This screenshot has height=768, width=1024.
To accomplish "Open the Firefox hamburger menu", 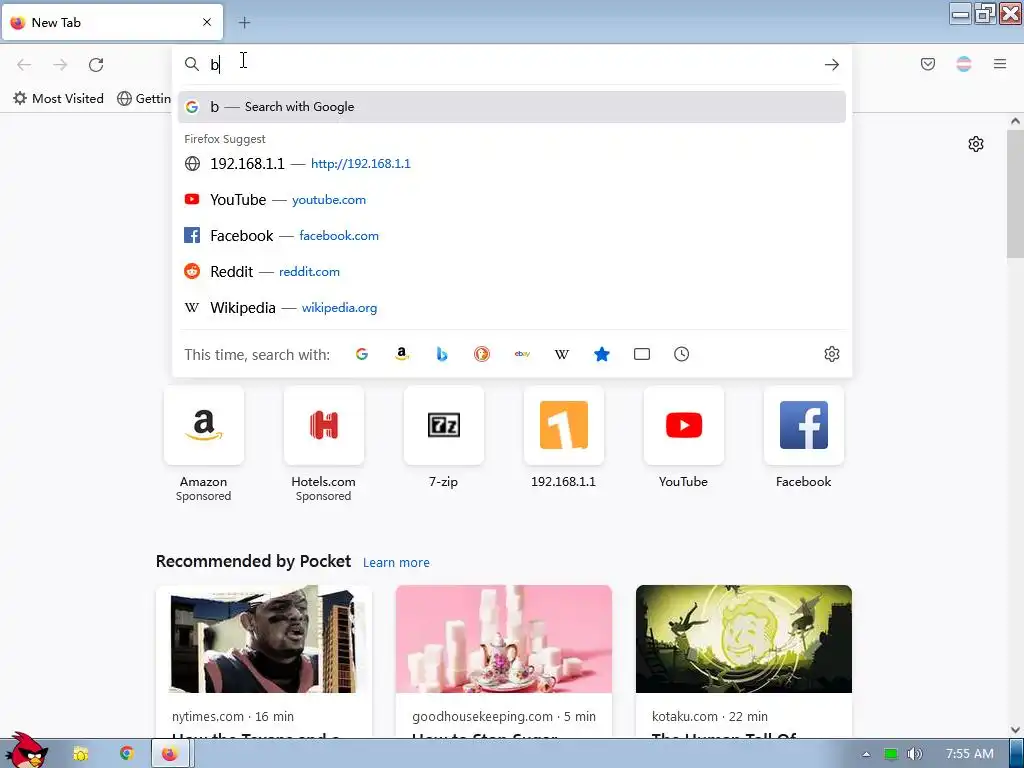I will [1000, 64].
